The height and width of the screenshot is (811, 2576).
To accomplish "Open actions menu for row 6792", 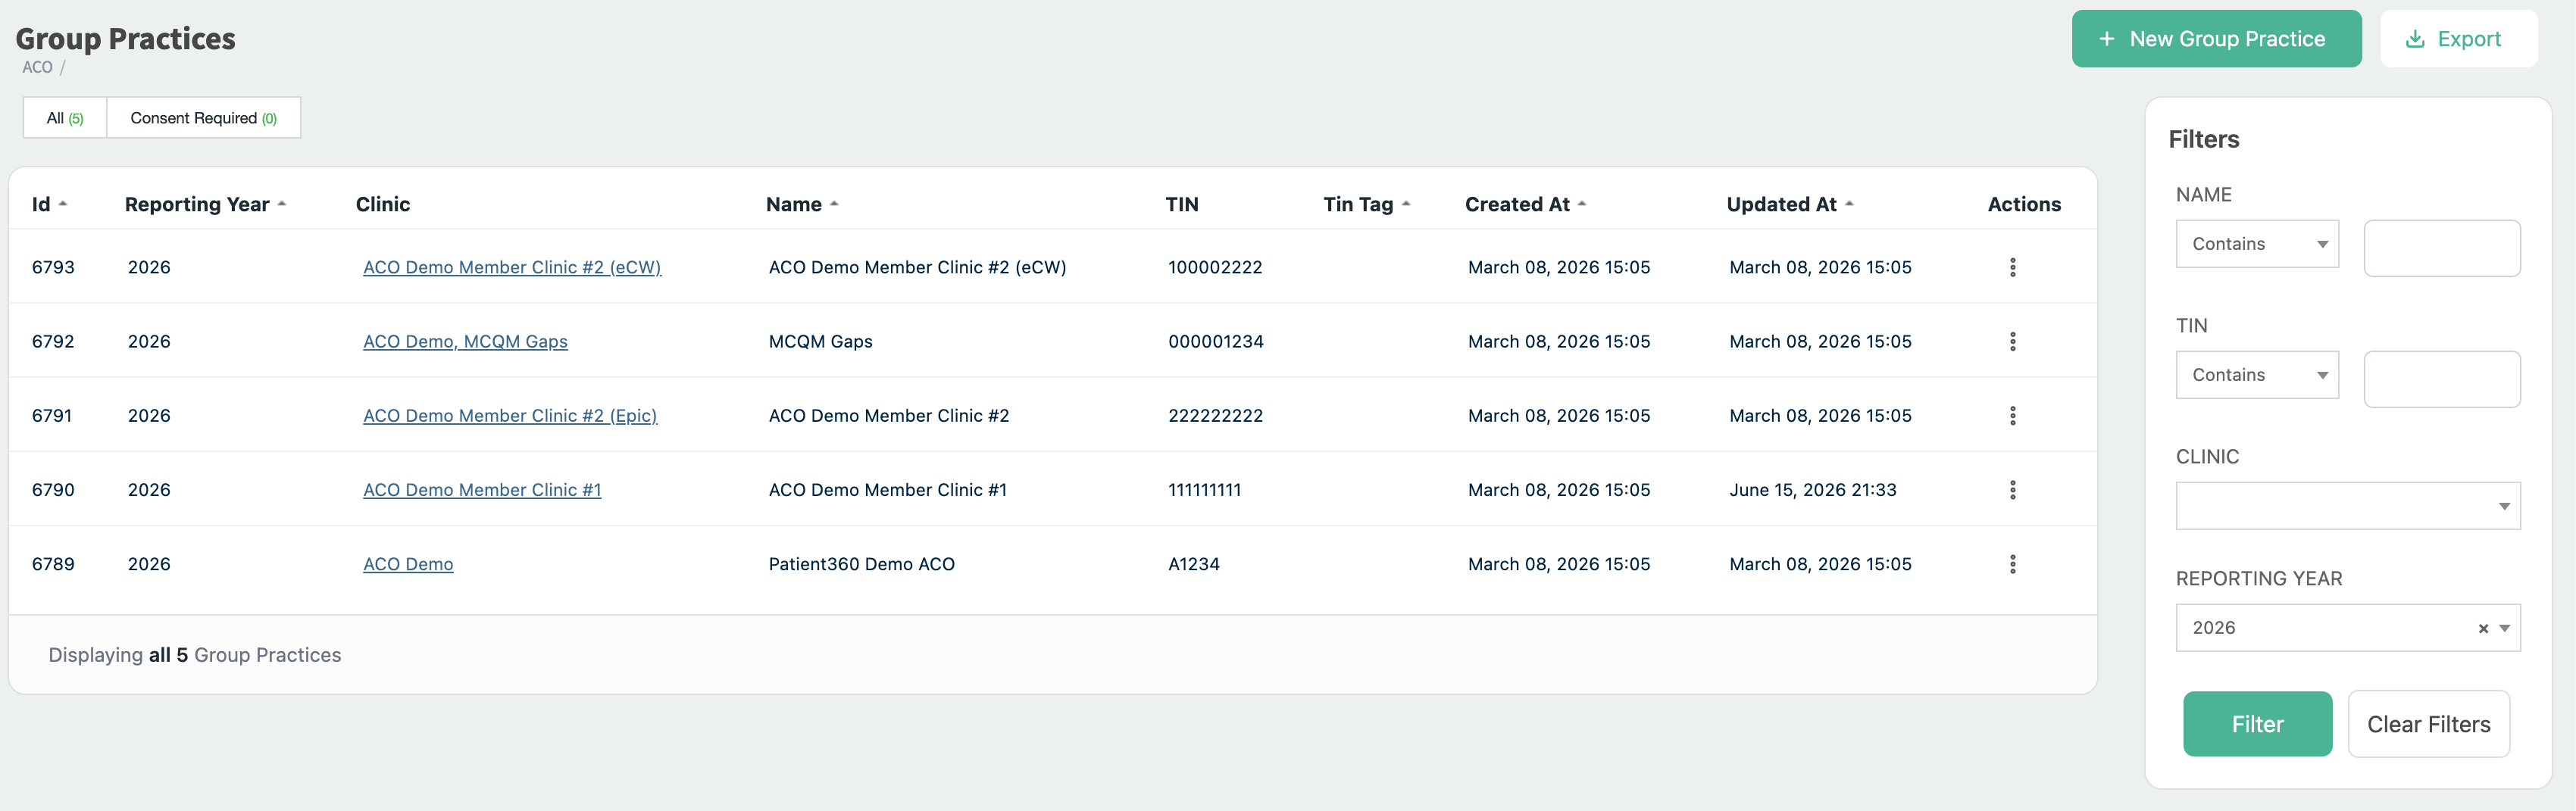I will (2012, 341).
